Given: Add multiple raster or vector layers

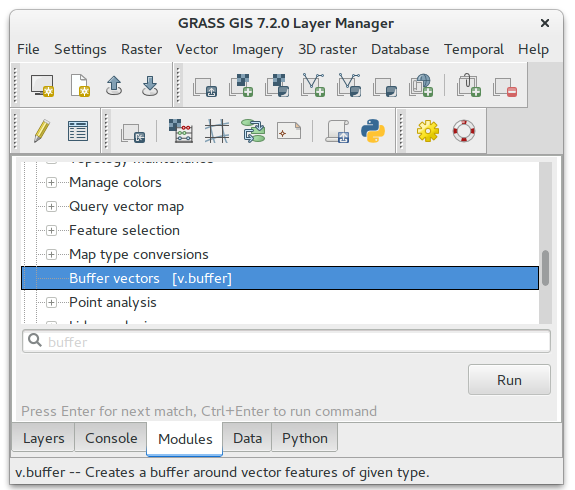Looking at the screenshot, I should pyautogui.click(x=205, y=87).
